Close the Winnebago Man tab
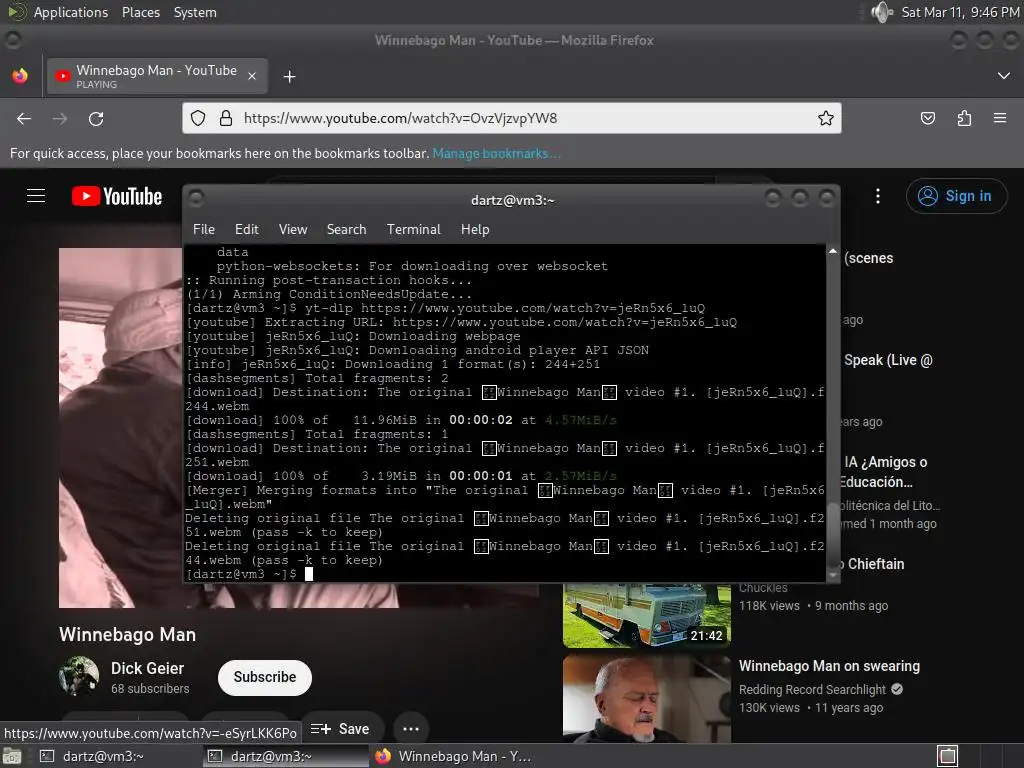Image resolution: width=1024 pixels, height=768 pixels. click(x=252, y=76)
